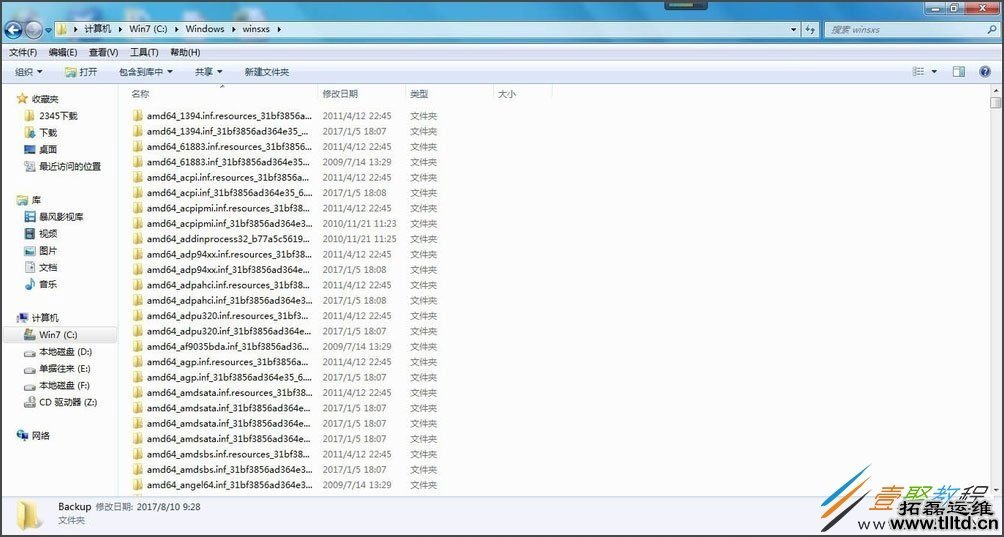Expand arrow after winsxs breadcrumb
1004x537 pixels.
point(279,29)
